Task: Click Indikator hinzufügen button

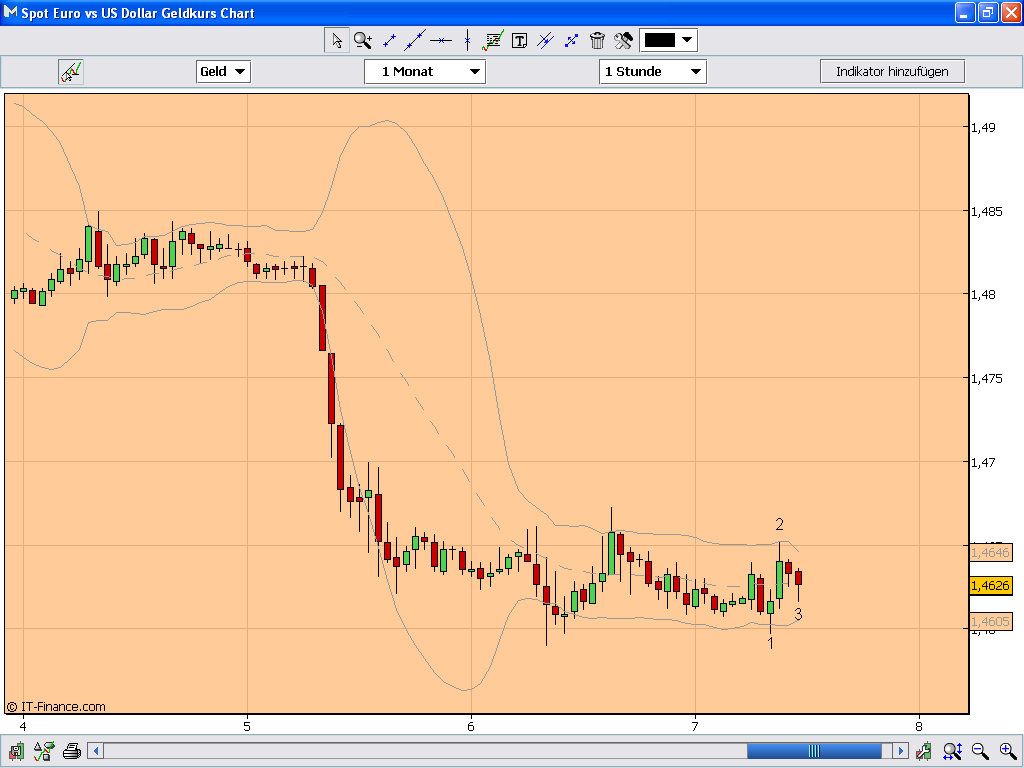Action: (x=892, y=72)
